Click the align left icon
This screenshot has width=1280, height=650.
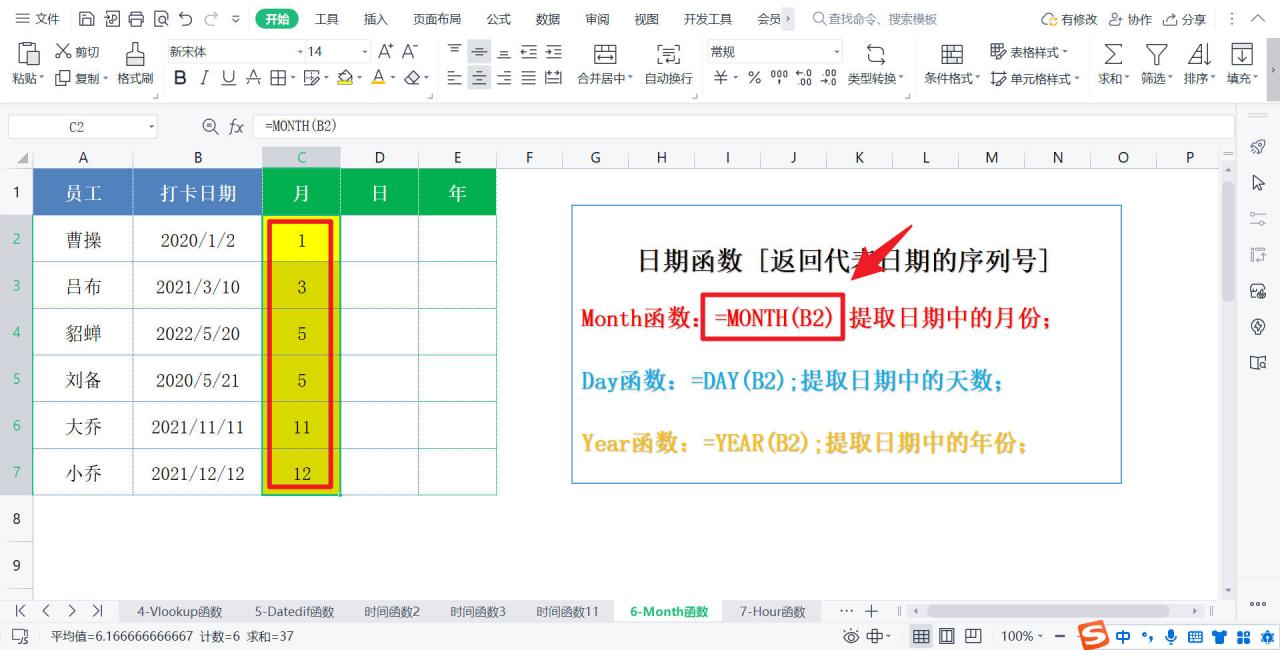point(455,78)
